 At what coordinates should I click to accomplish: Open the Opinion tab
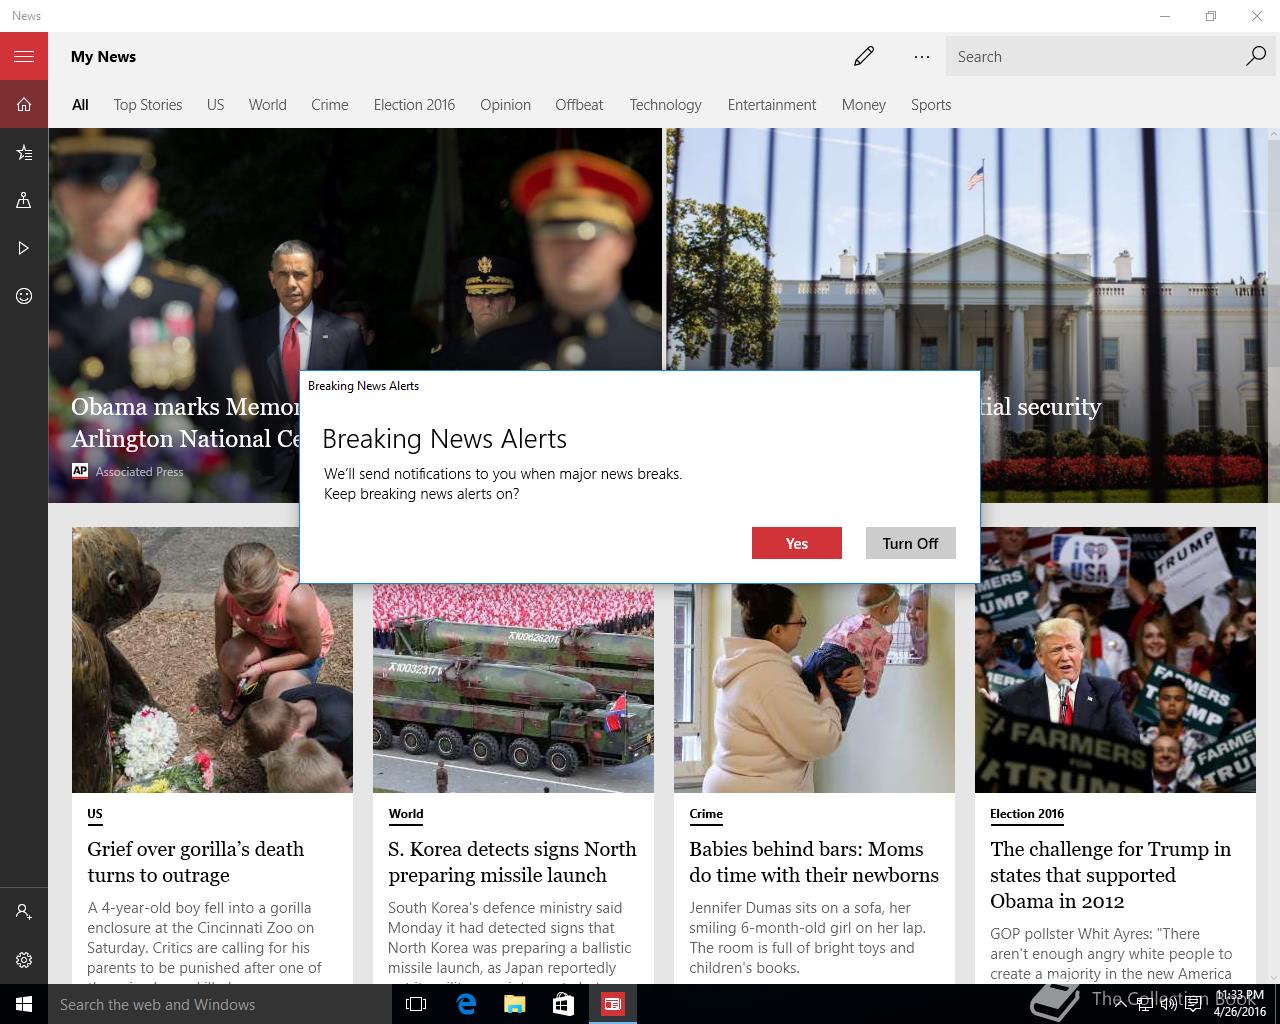[505, 105]
